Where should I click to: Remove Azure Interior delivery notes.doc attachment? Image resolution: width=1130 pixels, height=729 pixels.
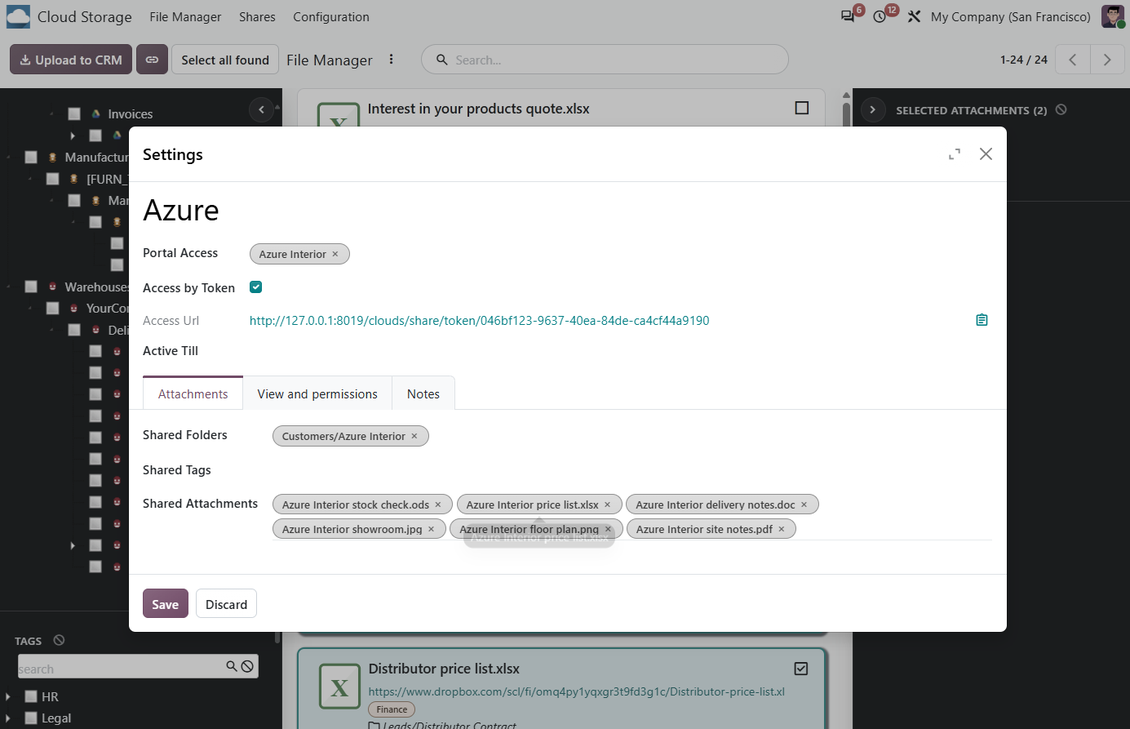pyautogui.click(x=804, y=504)
